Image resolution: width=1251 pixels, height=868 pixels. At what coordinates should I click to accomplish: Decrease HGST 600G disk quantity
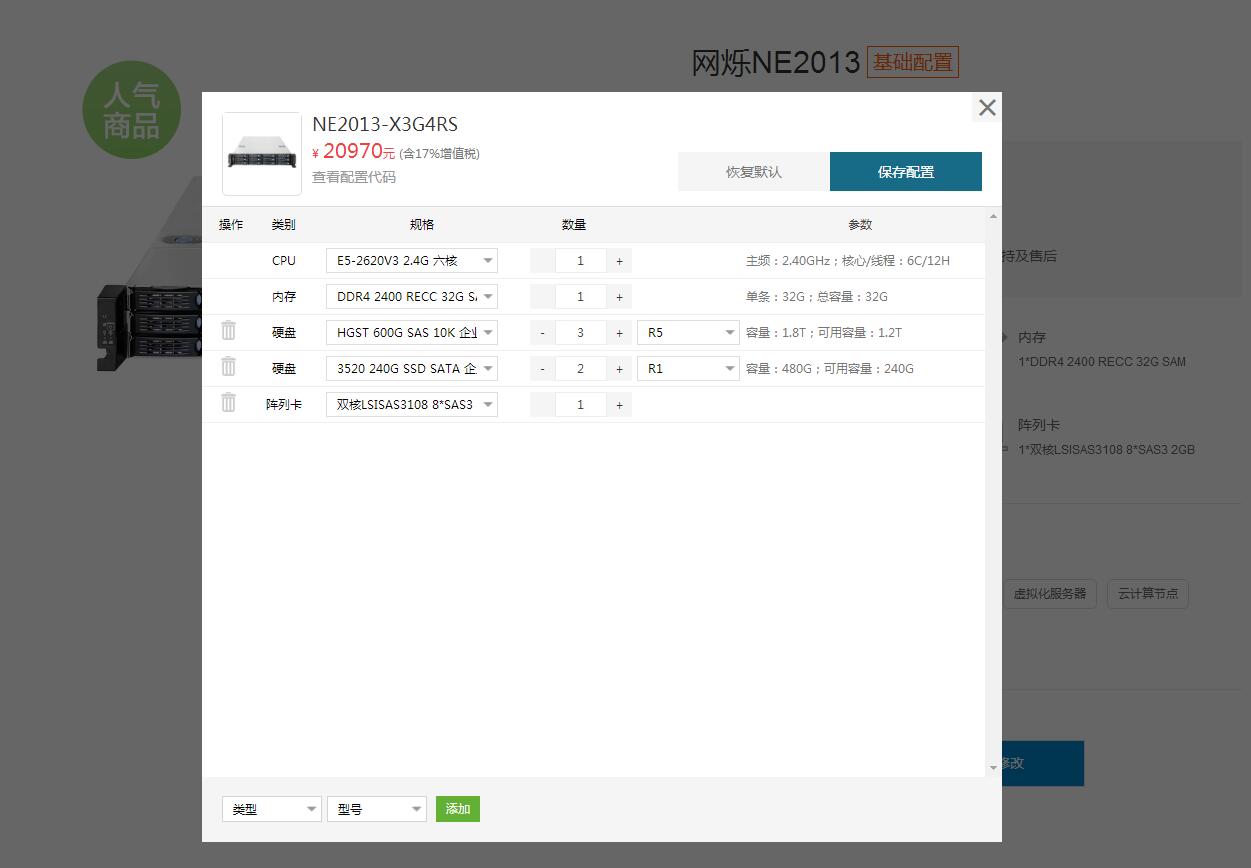[542, 333]
